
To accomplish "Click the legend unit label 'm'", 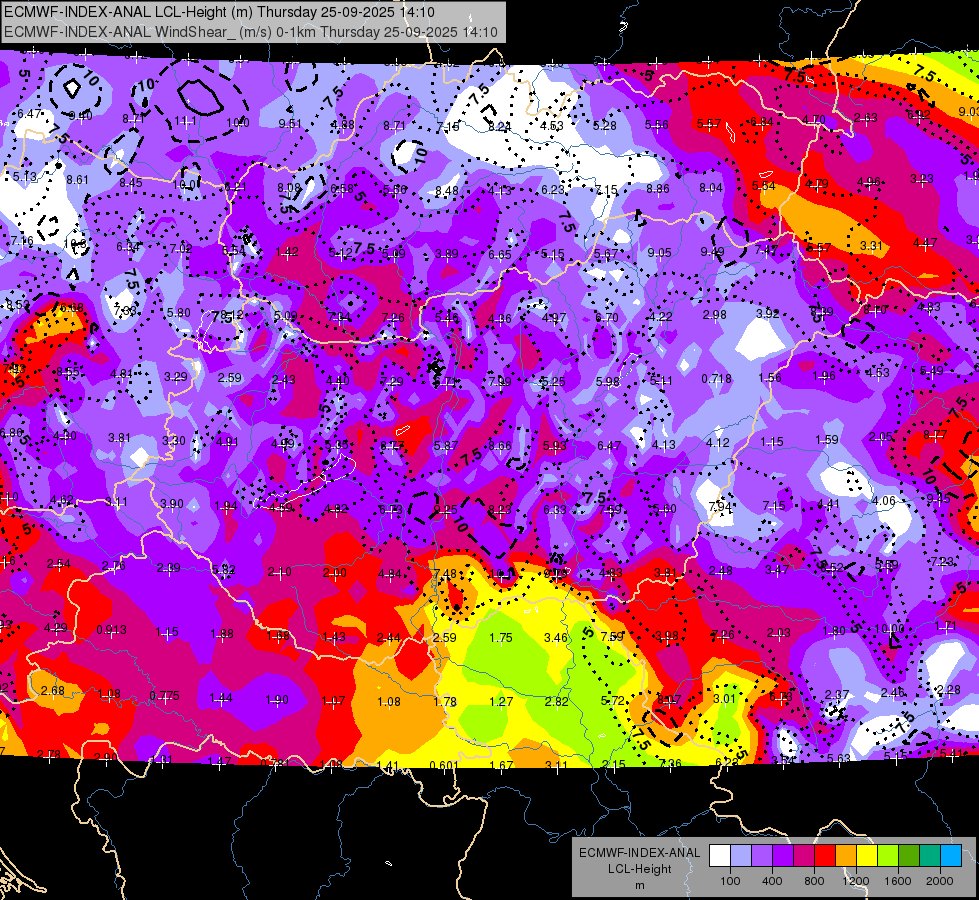I will tap(640, 886).
